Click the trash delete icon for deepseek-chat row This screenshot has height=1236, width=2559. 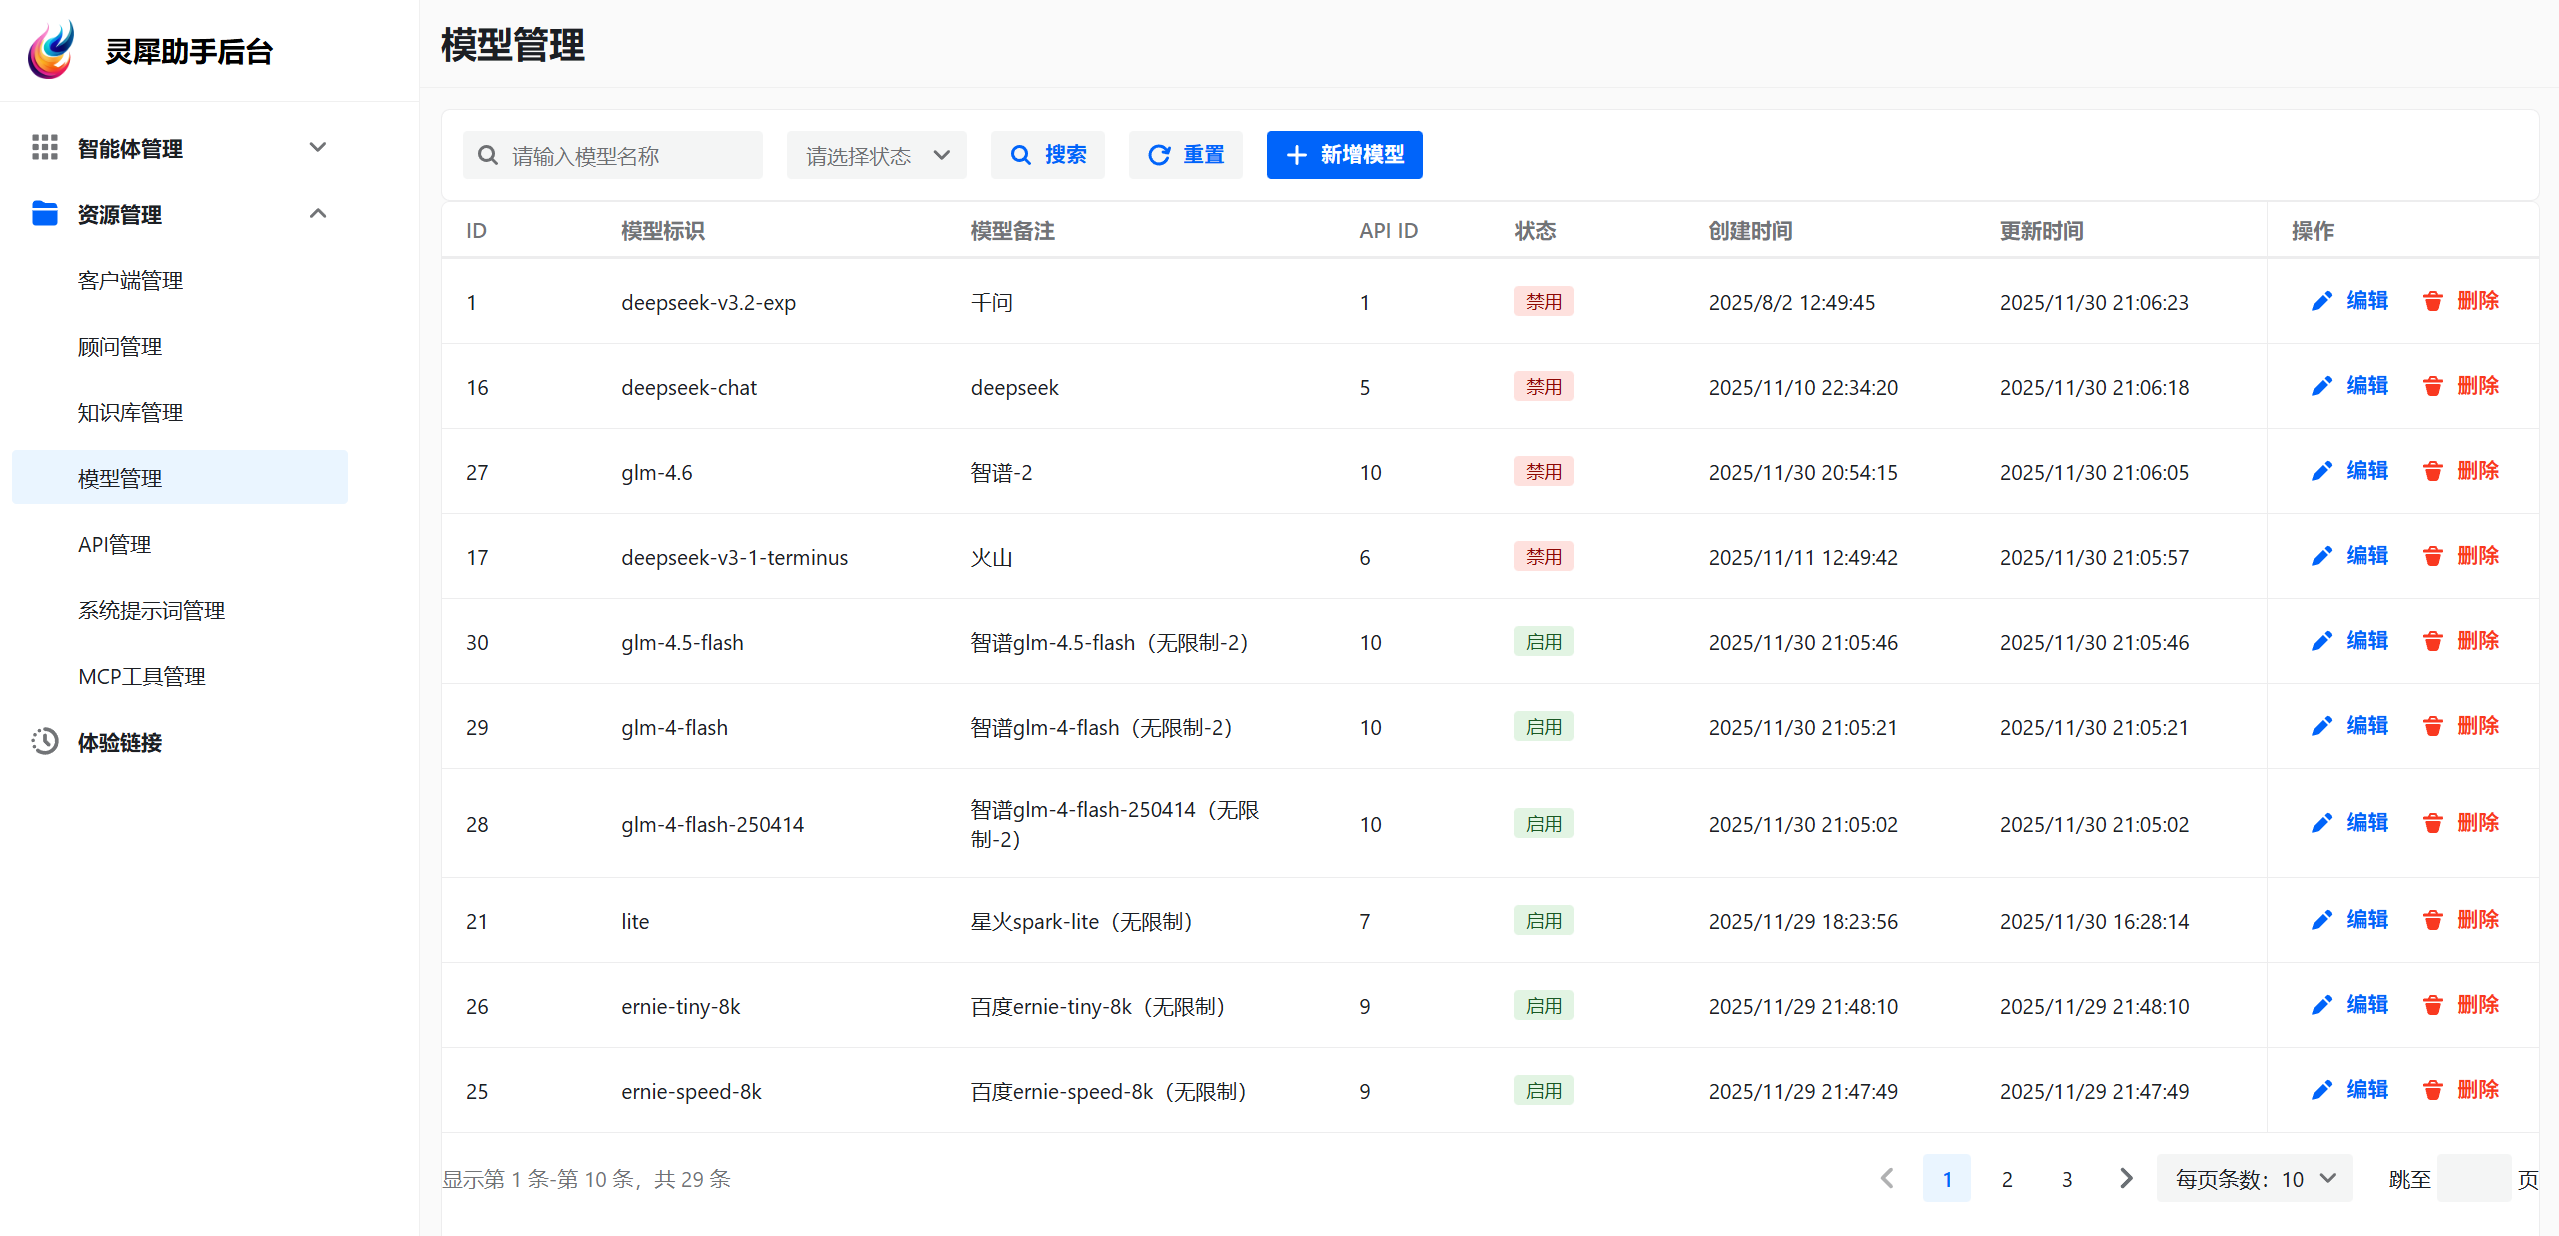[x=2432, y=386]
